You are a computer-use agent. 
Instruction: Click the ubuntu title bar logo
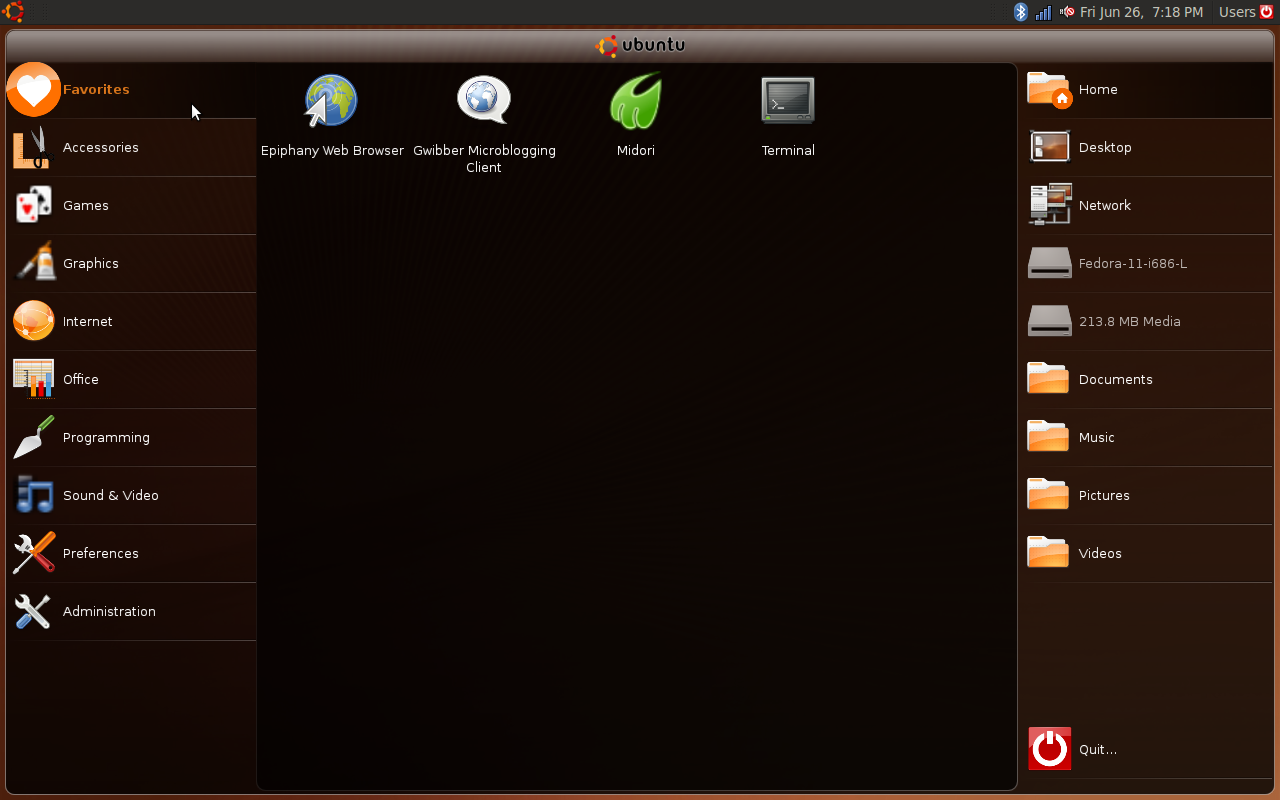pyautogui.click(x=640, y=45)
